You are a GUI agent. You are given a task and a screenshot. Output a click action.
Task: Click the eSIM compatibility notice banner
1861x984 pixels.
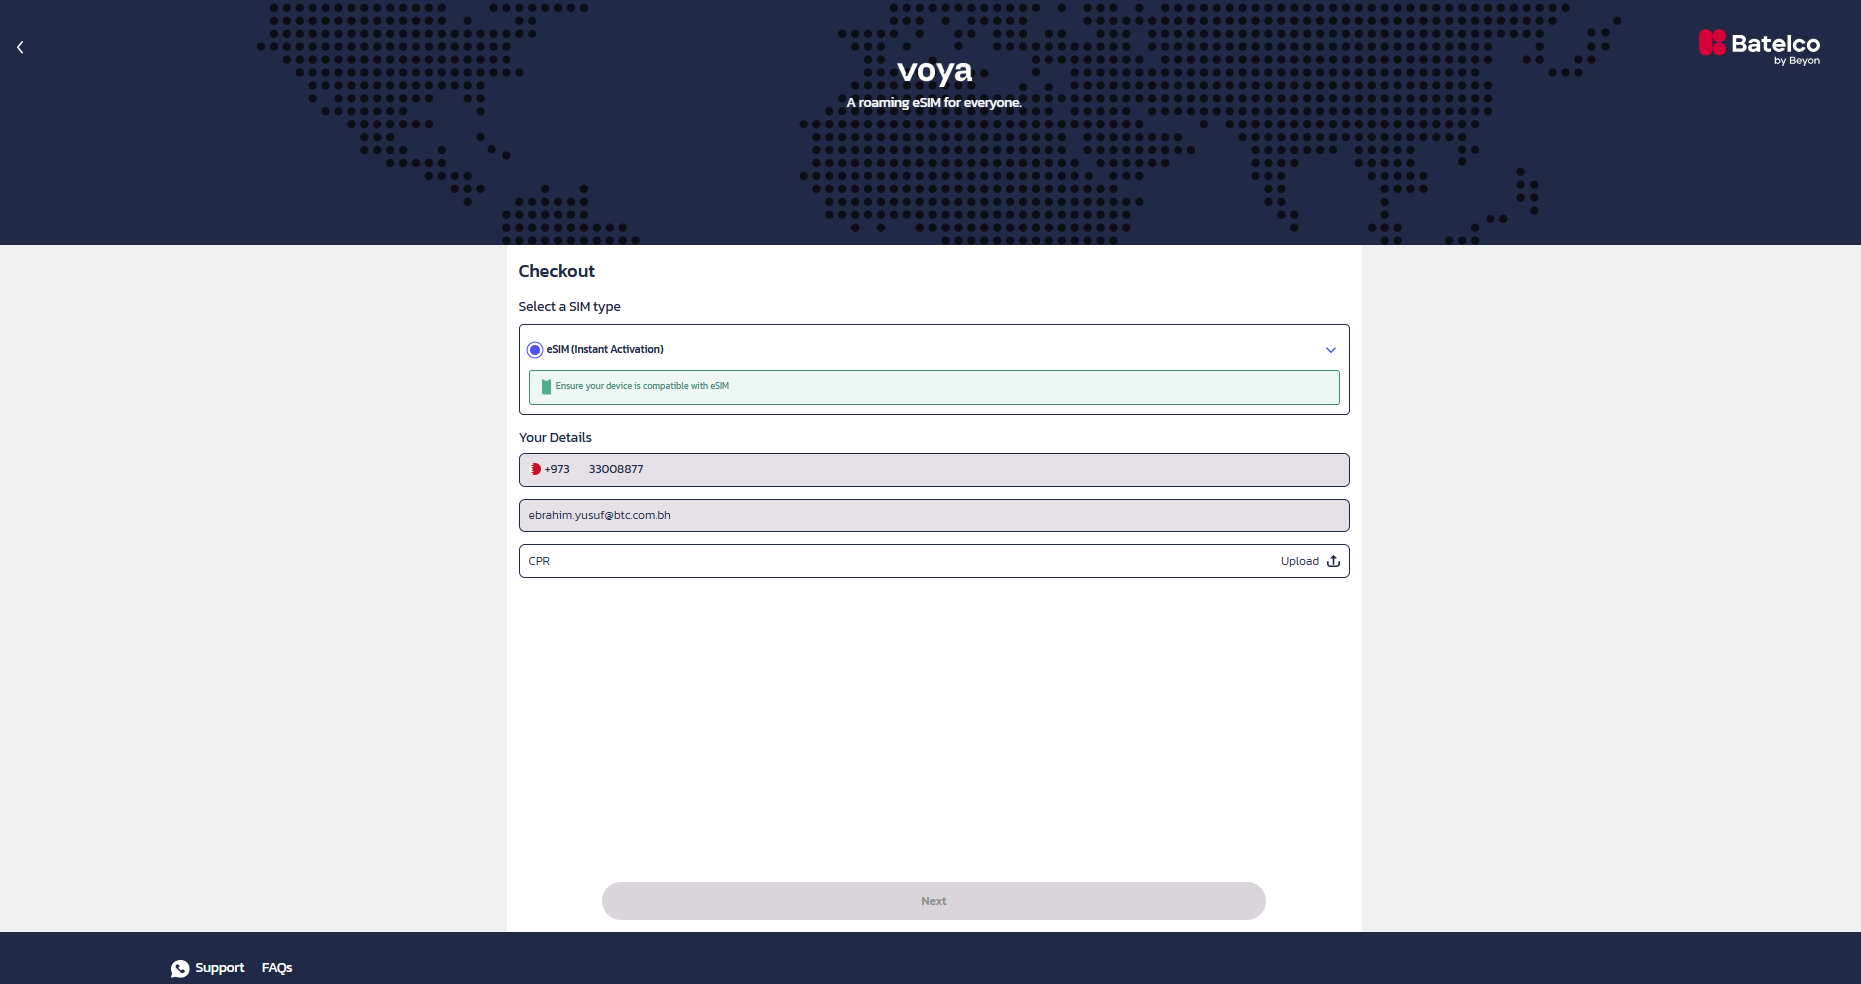point(934,387)
